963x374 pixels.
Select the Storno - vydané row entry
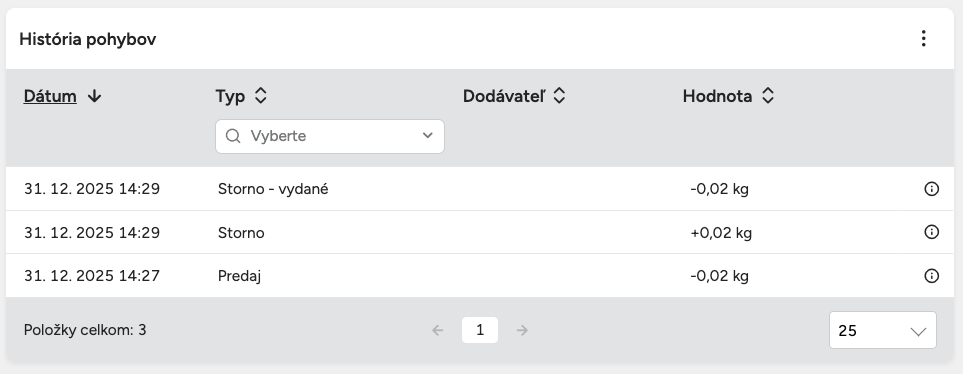(x=480, y=189)
